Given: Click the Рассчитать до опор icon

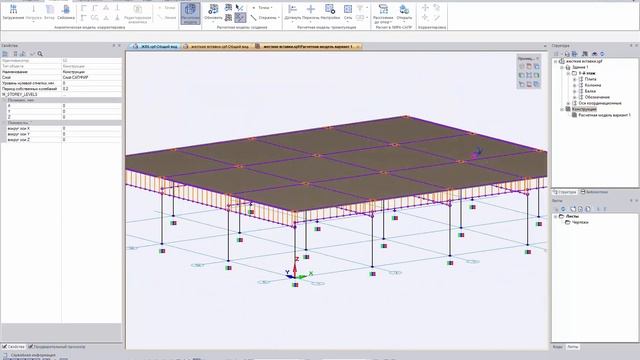Looking at the screenshot, I should pyautogui.click(x=383, y=13).
